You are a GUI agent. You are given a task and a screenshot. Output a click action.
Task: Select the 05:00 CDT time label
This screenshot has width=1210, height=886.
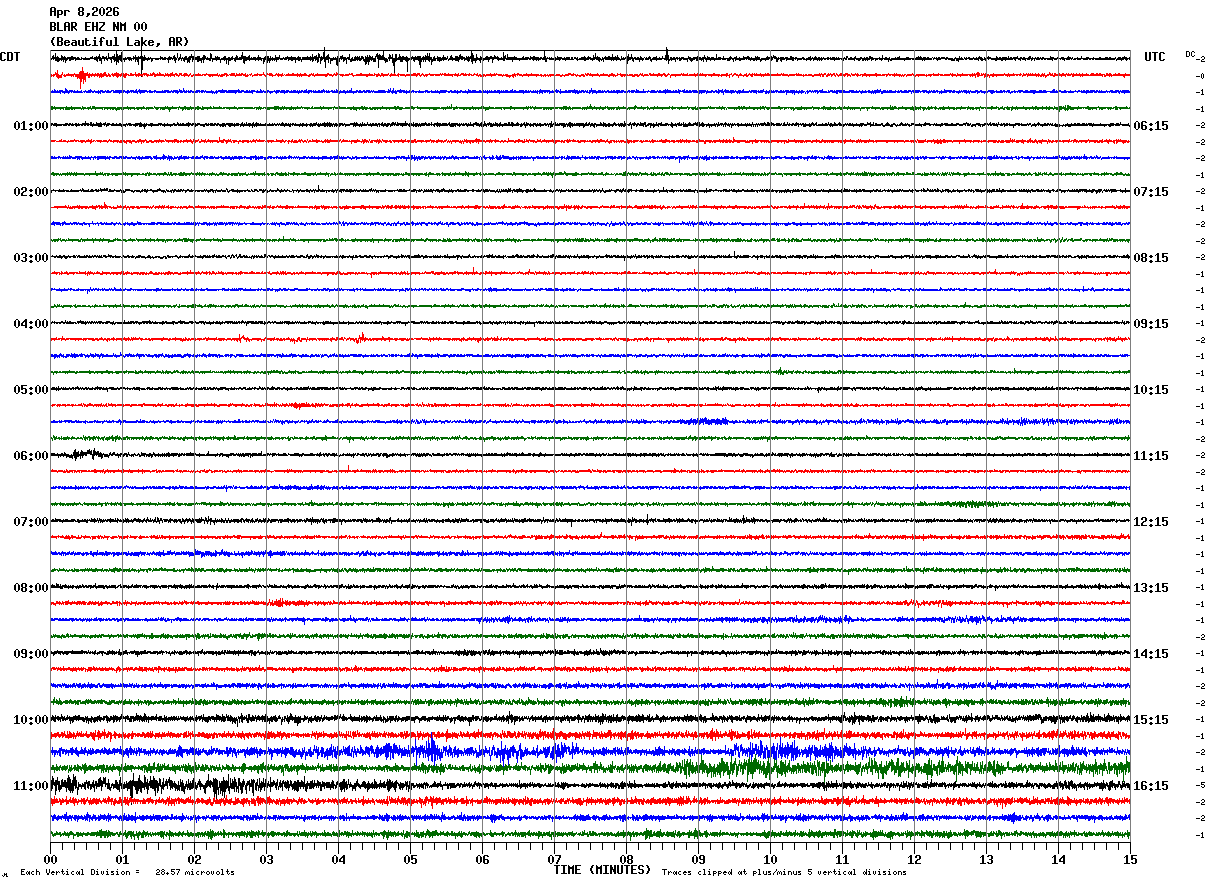[x=31, y=390]
